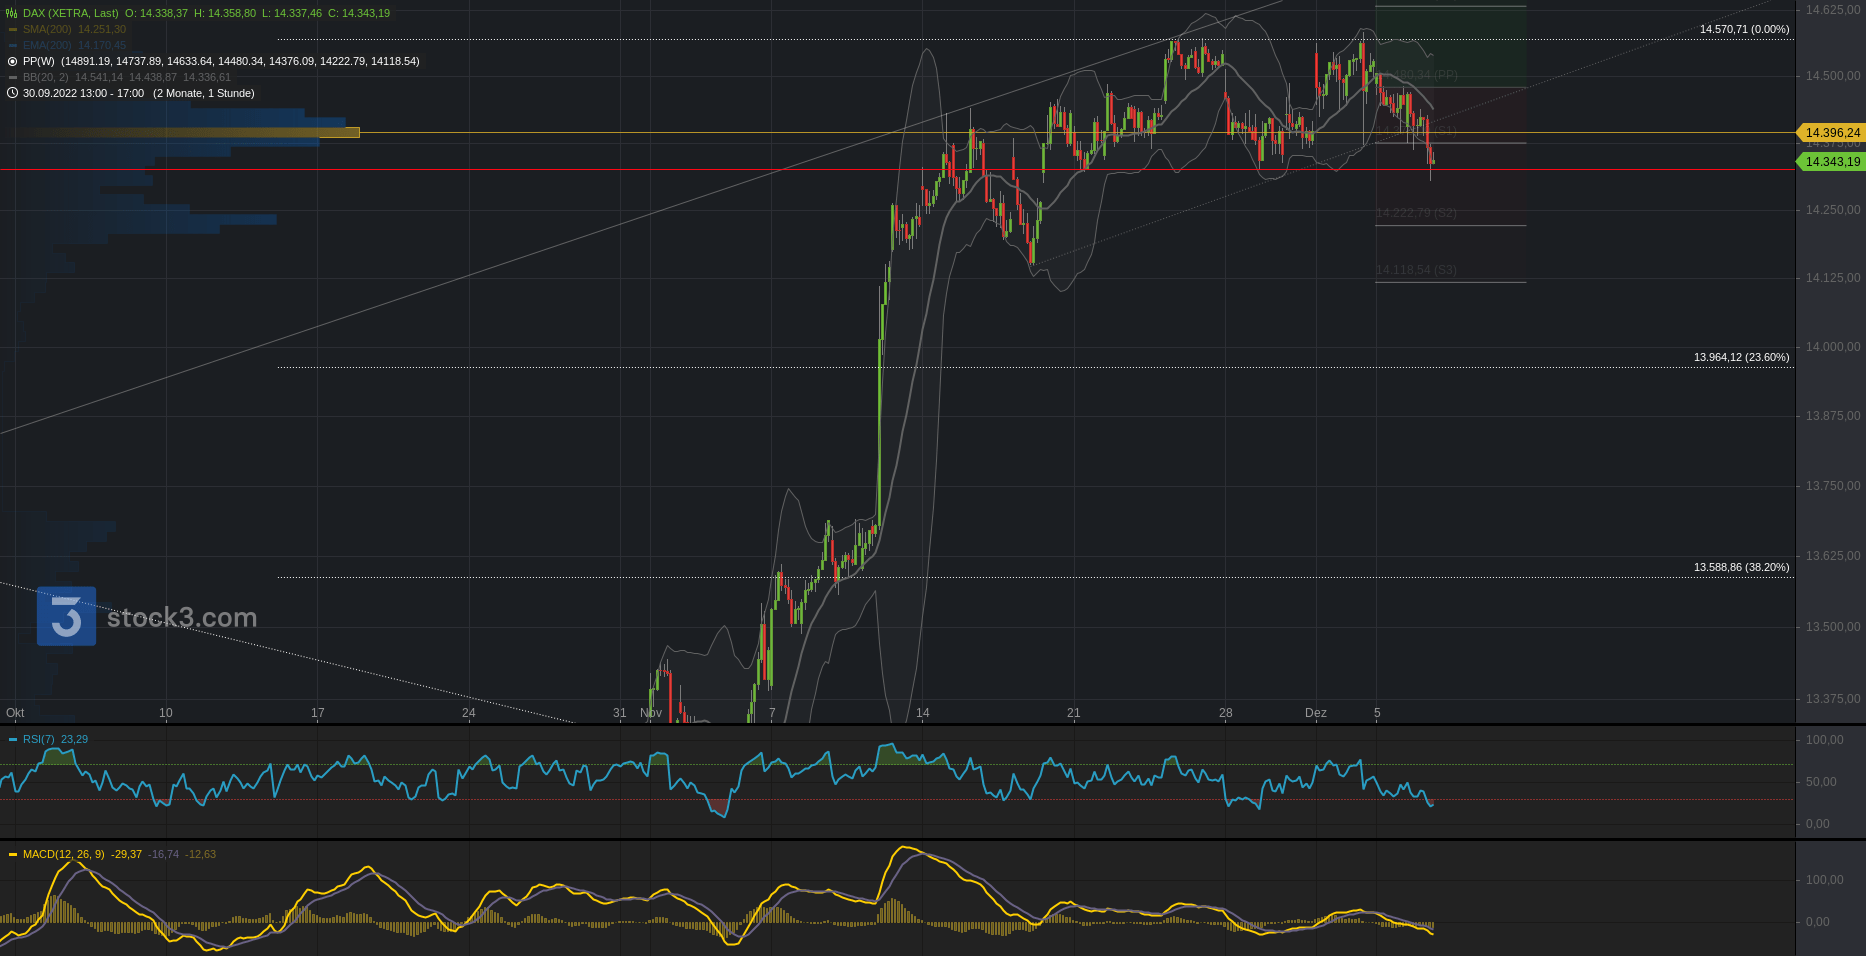Open the 2 Monate, 1 Stunde timeframe selector

point(204,93)
